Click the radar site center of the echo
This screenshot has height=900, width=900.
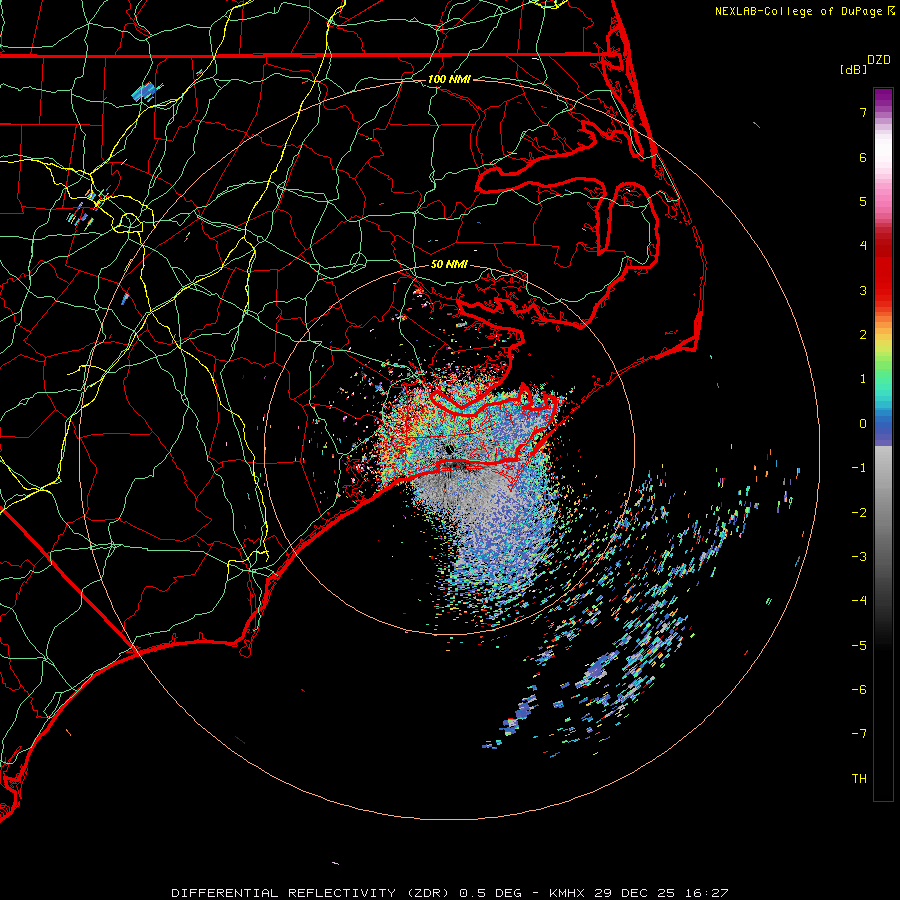click(449, 449)
